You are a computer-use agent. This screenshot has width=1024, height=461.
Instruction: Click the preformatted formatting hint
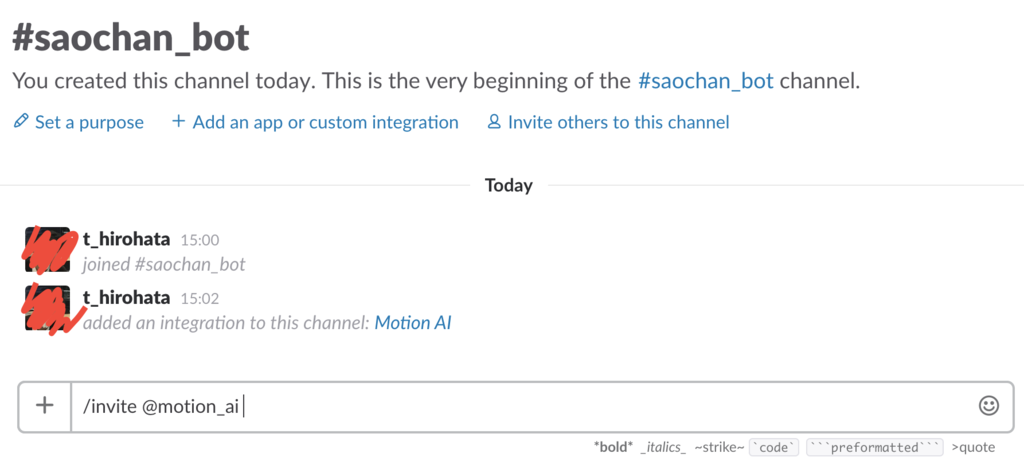point(874,447)
